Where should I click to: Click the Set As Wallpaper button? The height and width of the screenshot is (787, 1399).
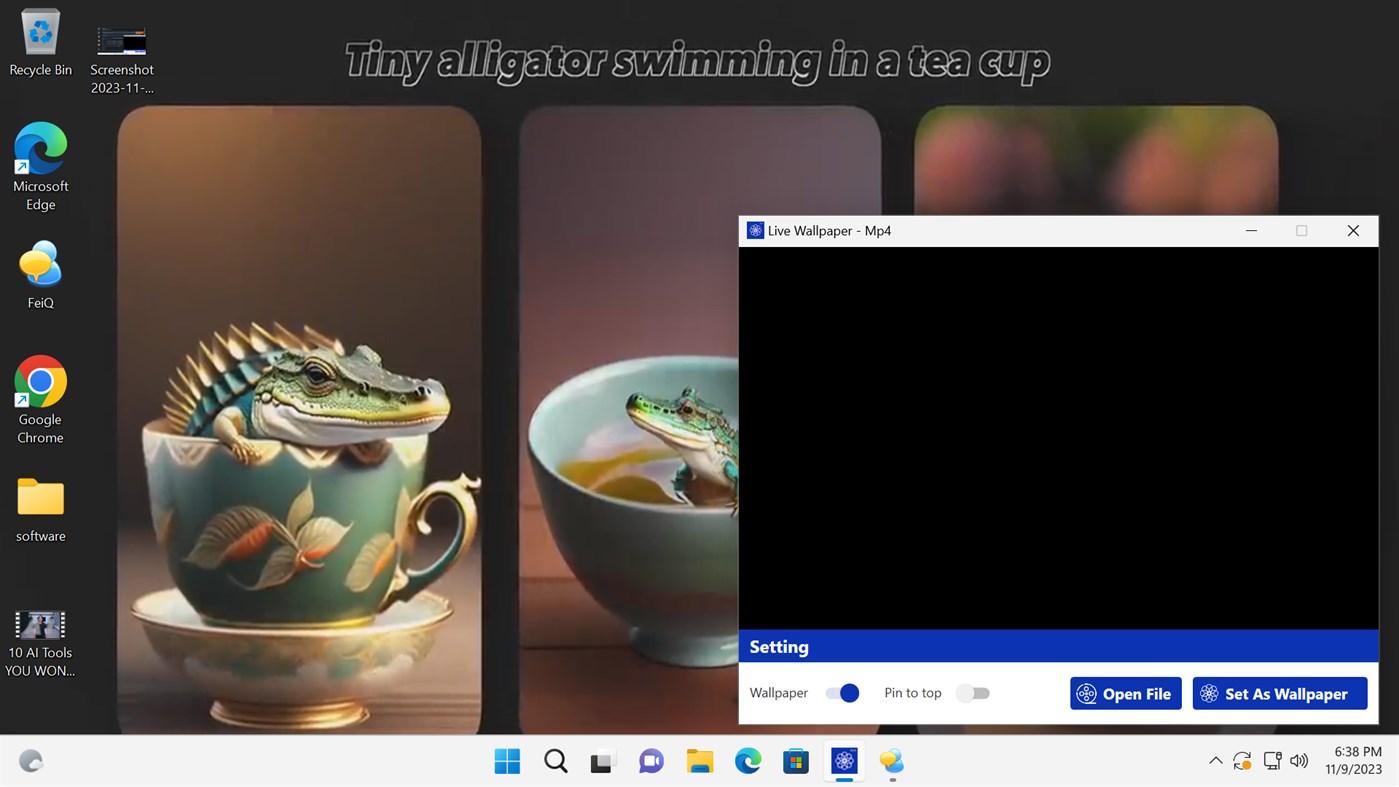1279,693
